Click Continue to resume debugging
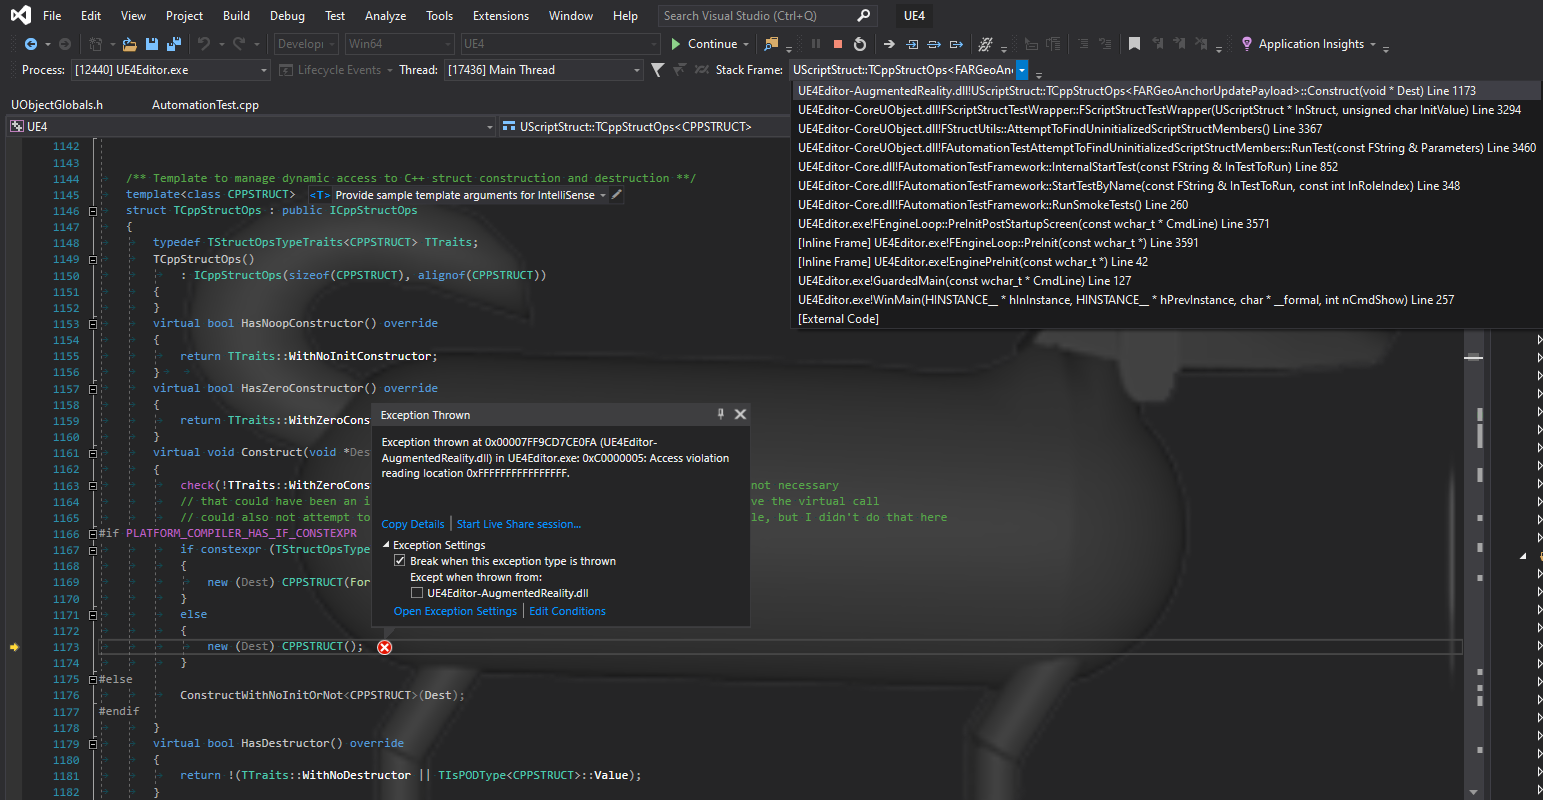This screenshot has width=1543, height=800. coord(704,44)
